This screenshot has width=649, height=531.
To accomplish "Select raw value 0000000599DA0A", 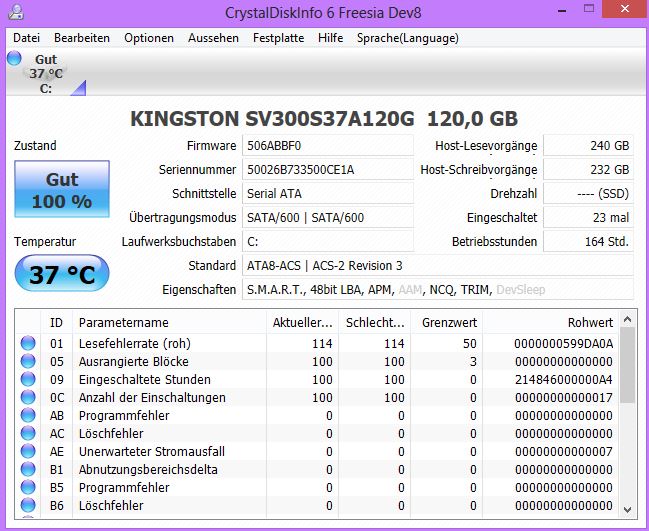I will 563,344.
